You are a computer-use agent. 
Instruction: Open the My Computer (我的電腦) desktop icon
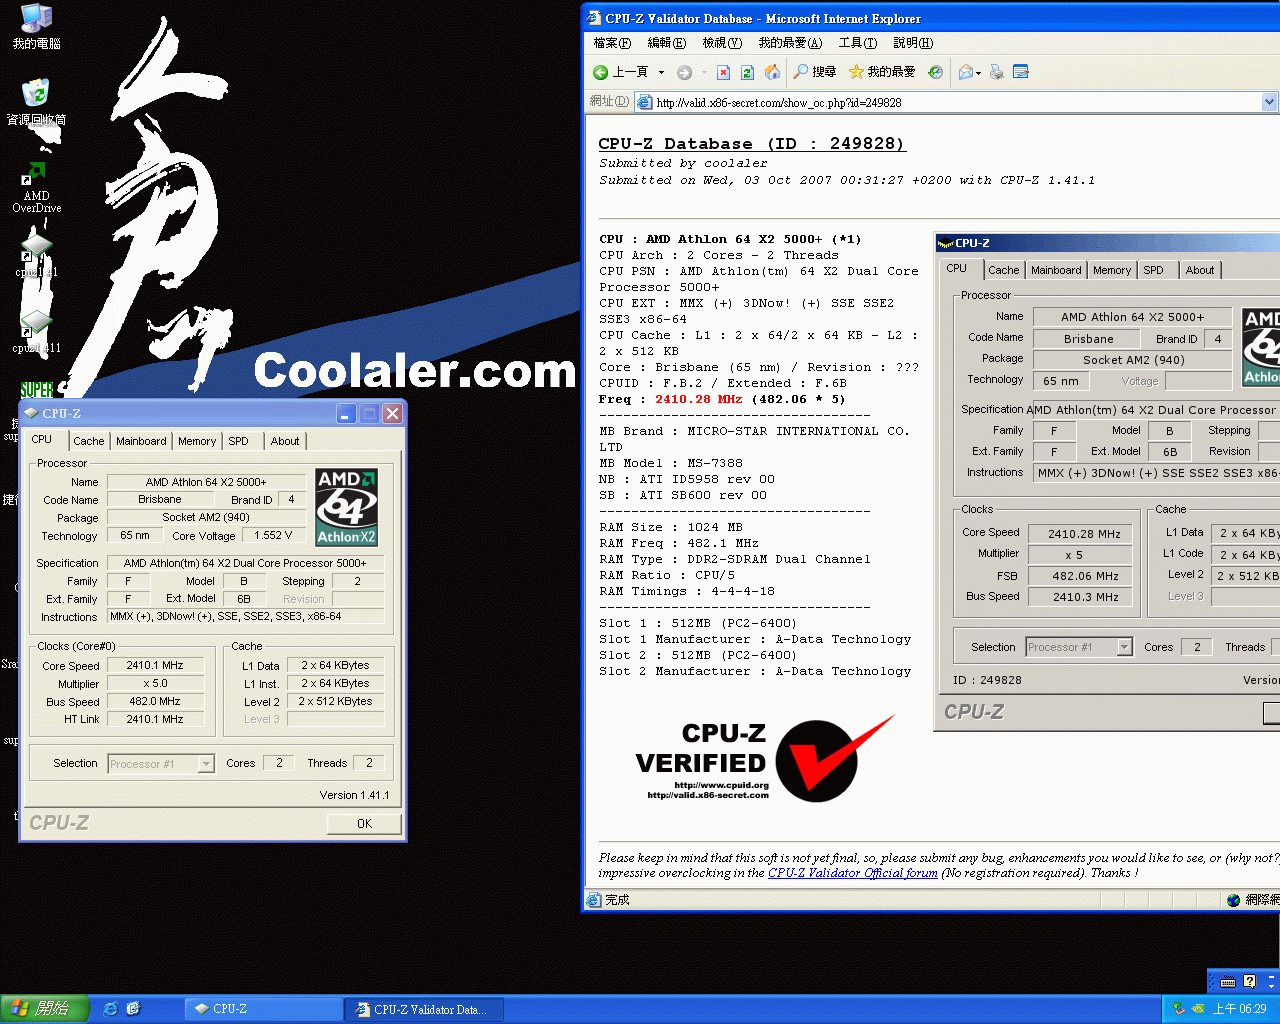coord(36,27)
